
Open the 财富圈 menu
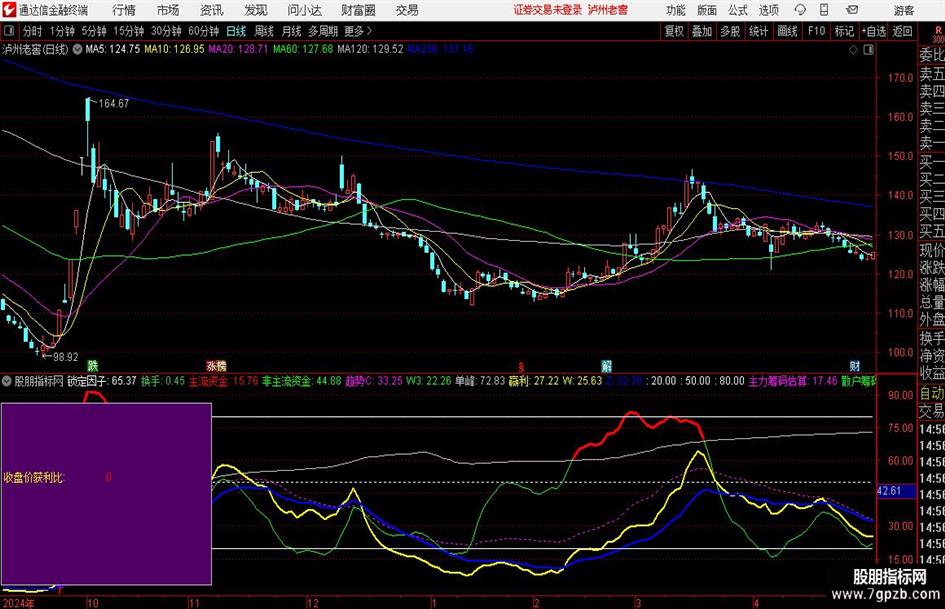pyautogui.click(x=358, y=10)
